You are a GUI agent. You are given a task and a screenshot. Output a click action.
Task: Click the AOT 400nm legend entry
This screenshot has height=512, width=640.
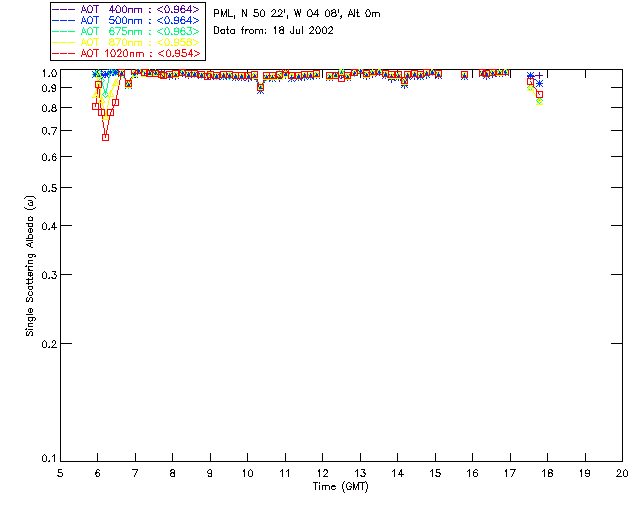pyautogui.click(x=127, y=9)
